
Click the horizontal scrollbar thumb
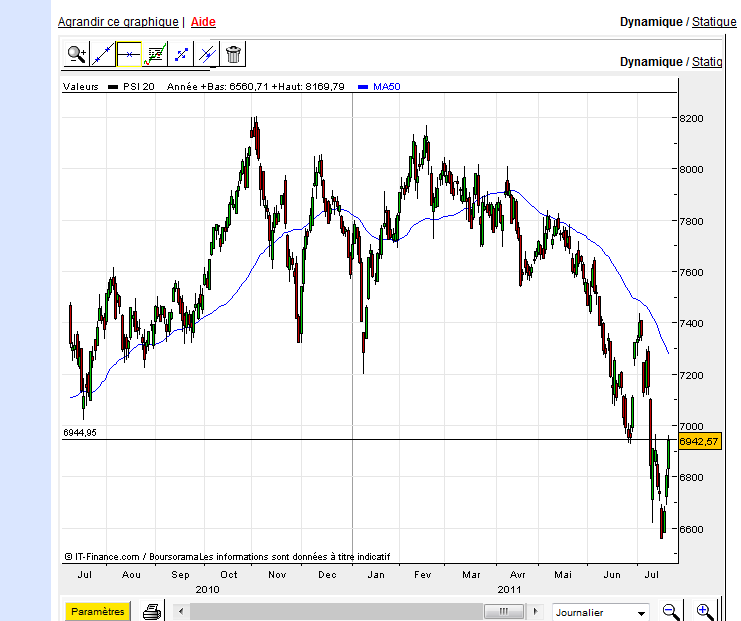click(504, 611)
